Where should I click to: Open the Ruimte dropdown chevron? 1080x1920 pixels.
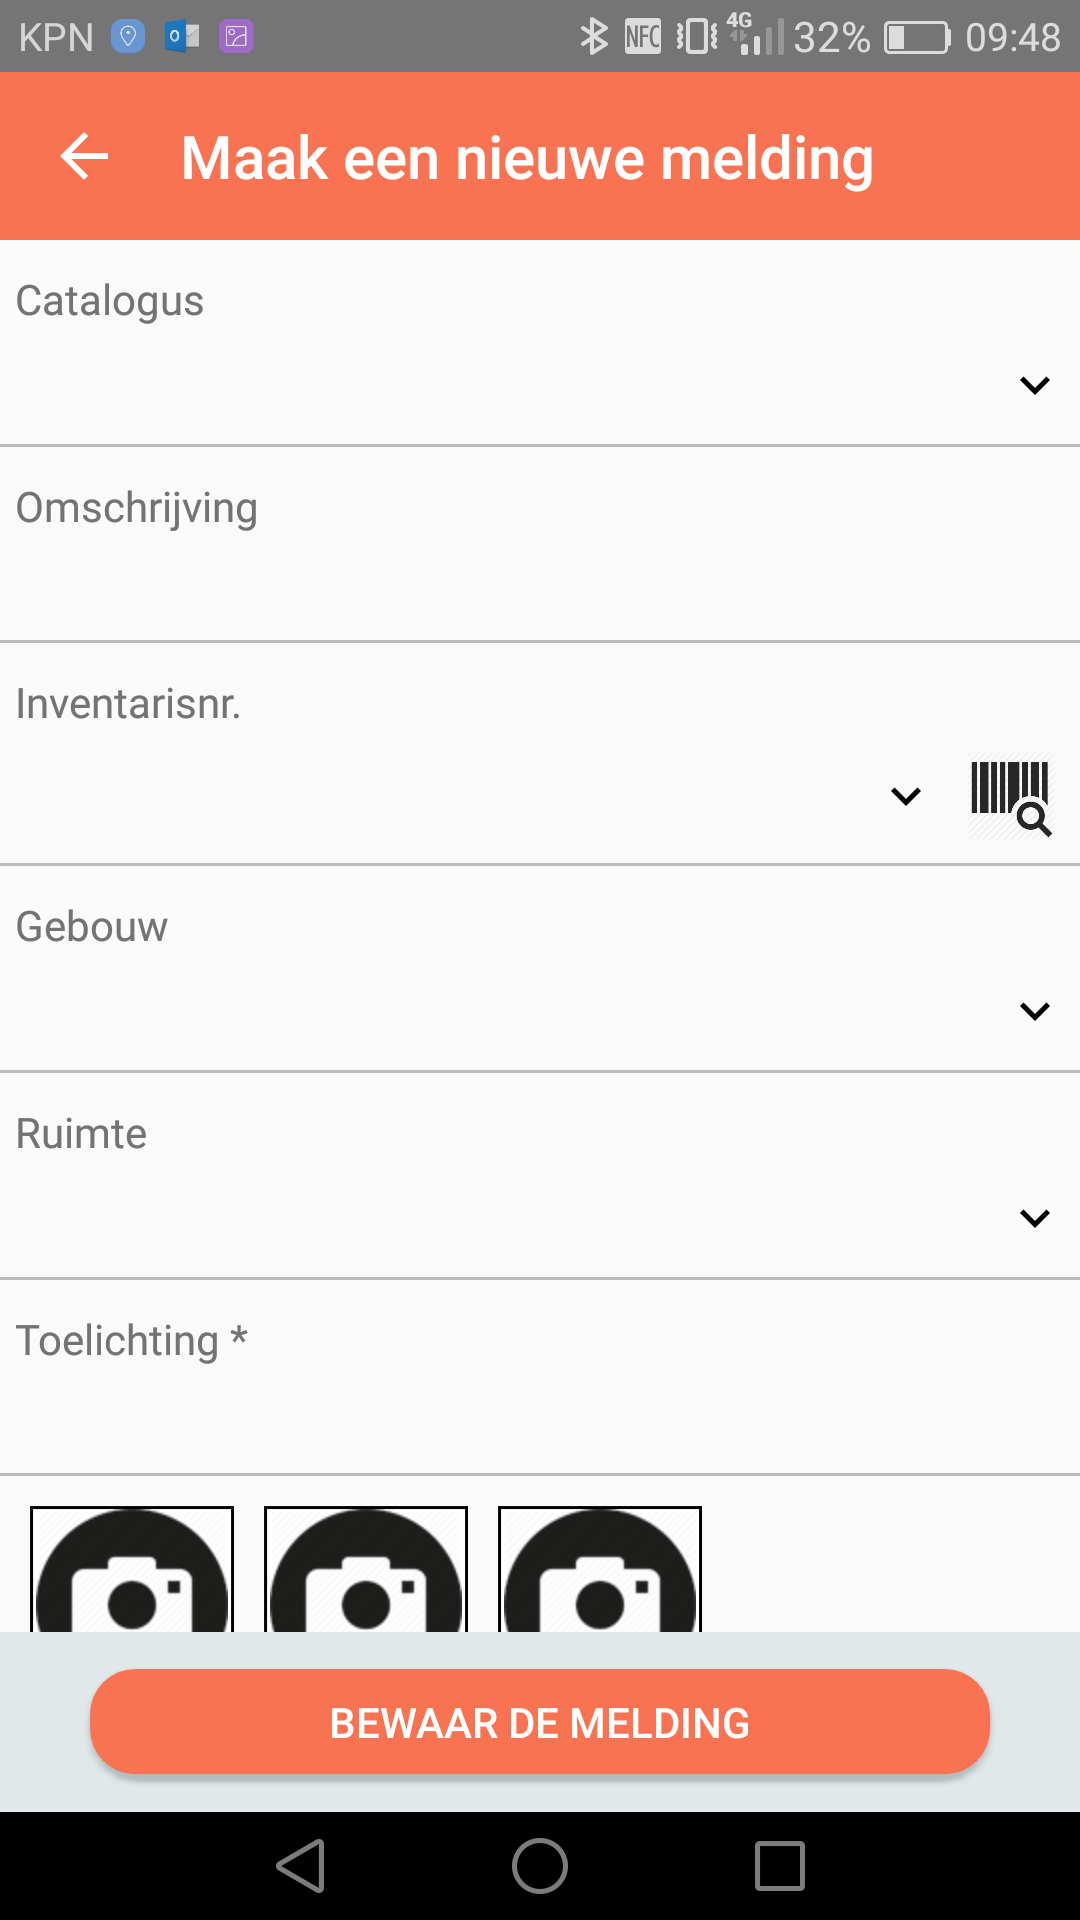click(1034, 1218)
